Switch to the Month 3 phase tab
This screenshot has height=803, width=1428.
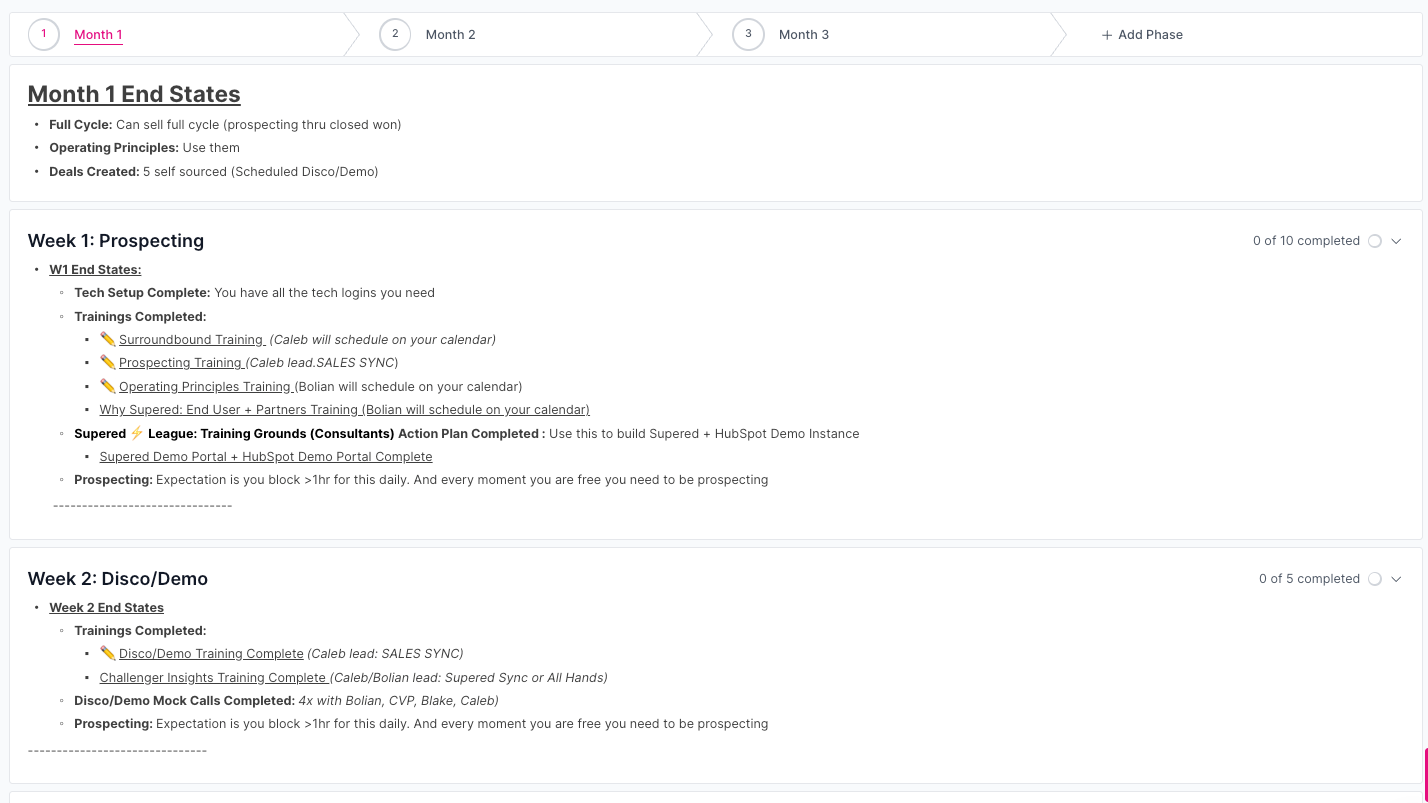point(803,35)
